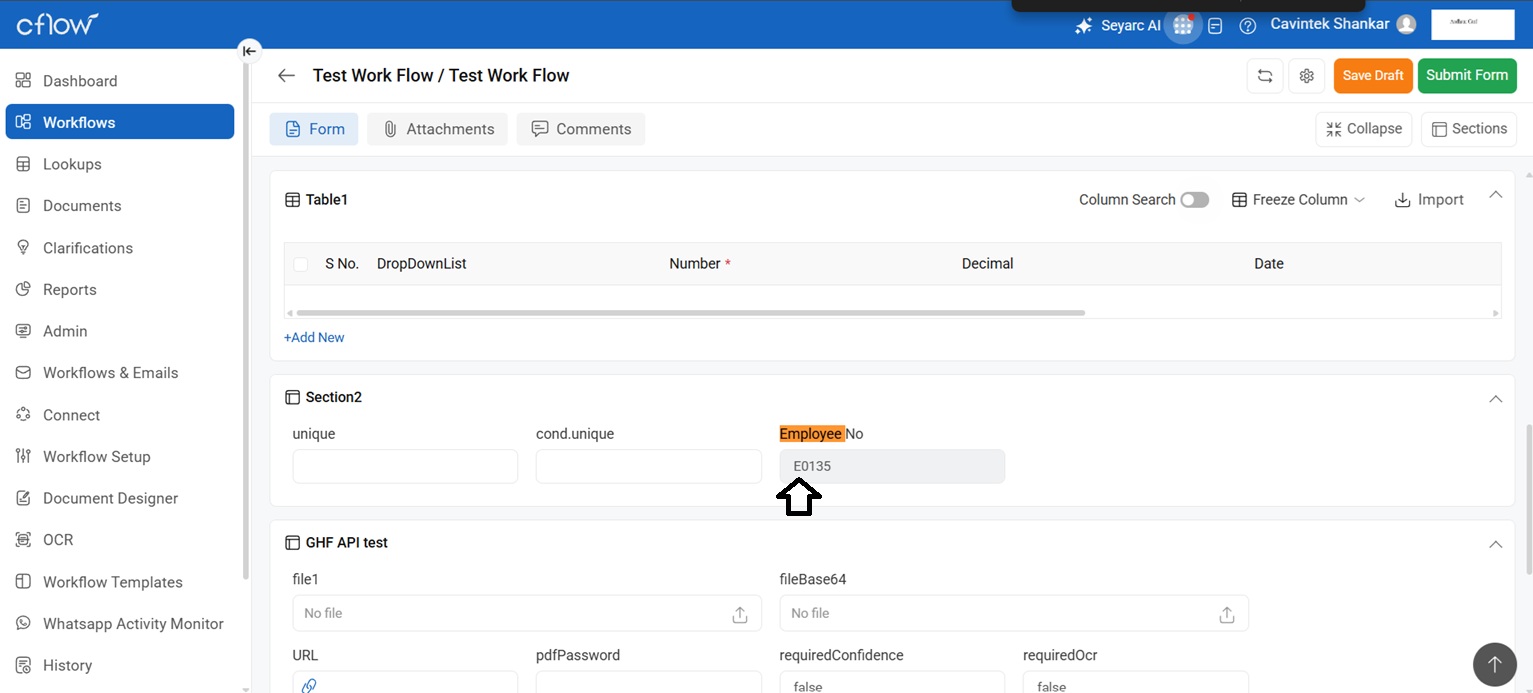
Task: Switch to the Attachments tab
Action: (438, 129)
